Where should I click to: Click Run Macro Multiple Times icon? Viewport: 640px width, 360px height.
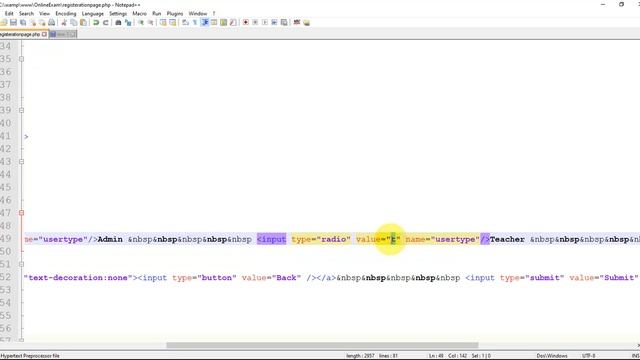274,22
